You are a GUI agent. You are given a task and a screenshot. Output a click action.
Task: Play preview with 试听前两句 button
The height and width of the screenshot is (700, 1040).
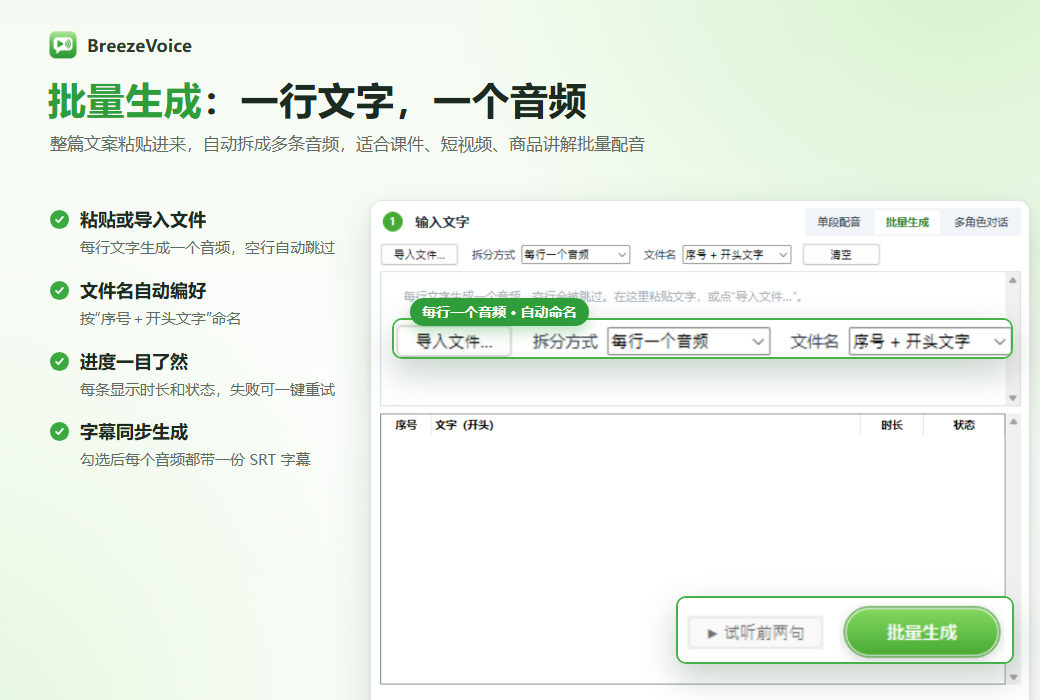(x=755, y=633)
